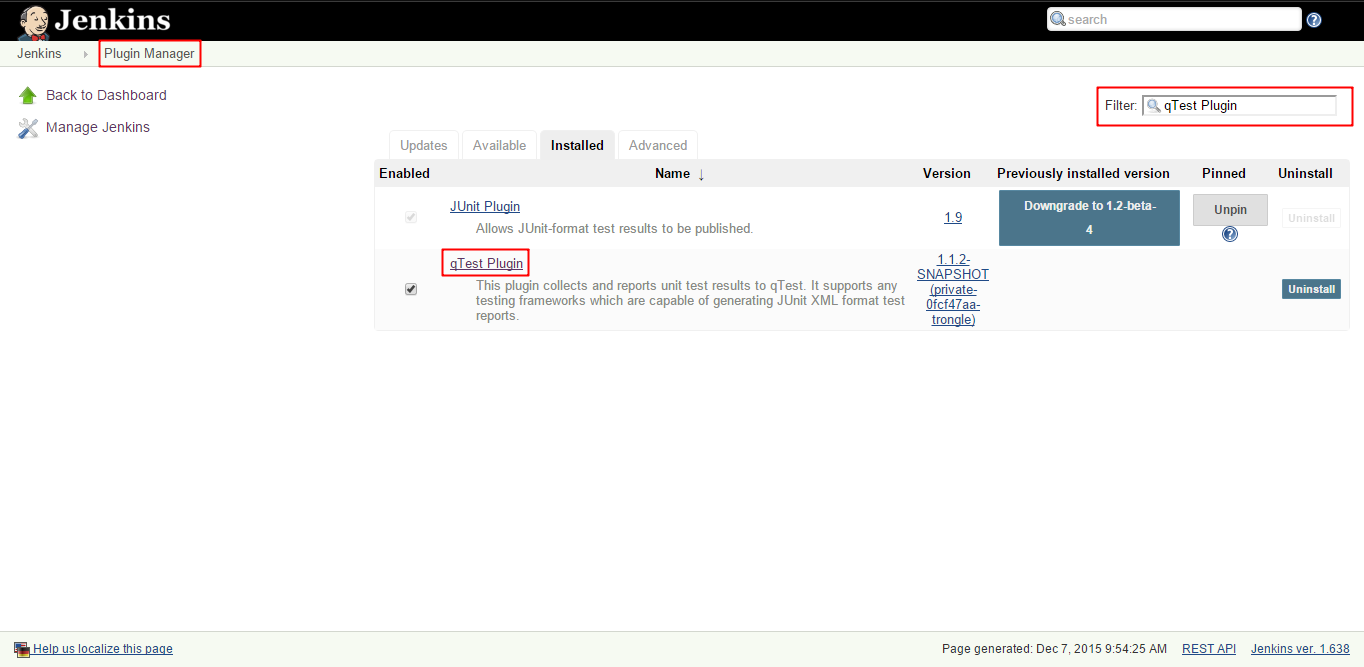
Task: Click Downgrade to 1.2-beta-4 button
Action: pyautogui.click(x=1089, y=218)
